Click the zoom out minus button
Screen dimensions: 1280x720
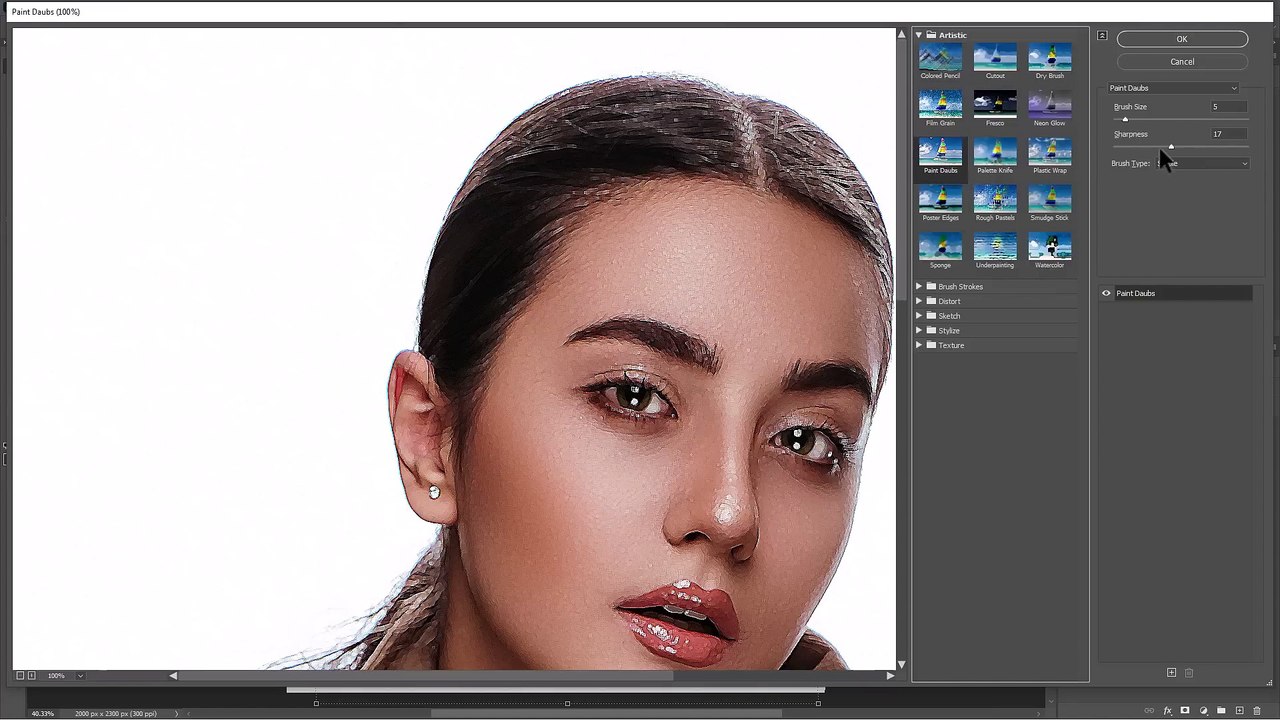[20, 676]
